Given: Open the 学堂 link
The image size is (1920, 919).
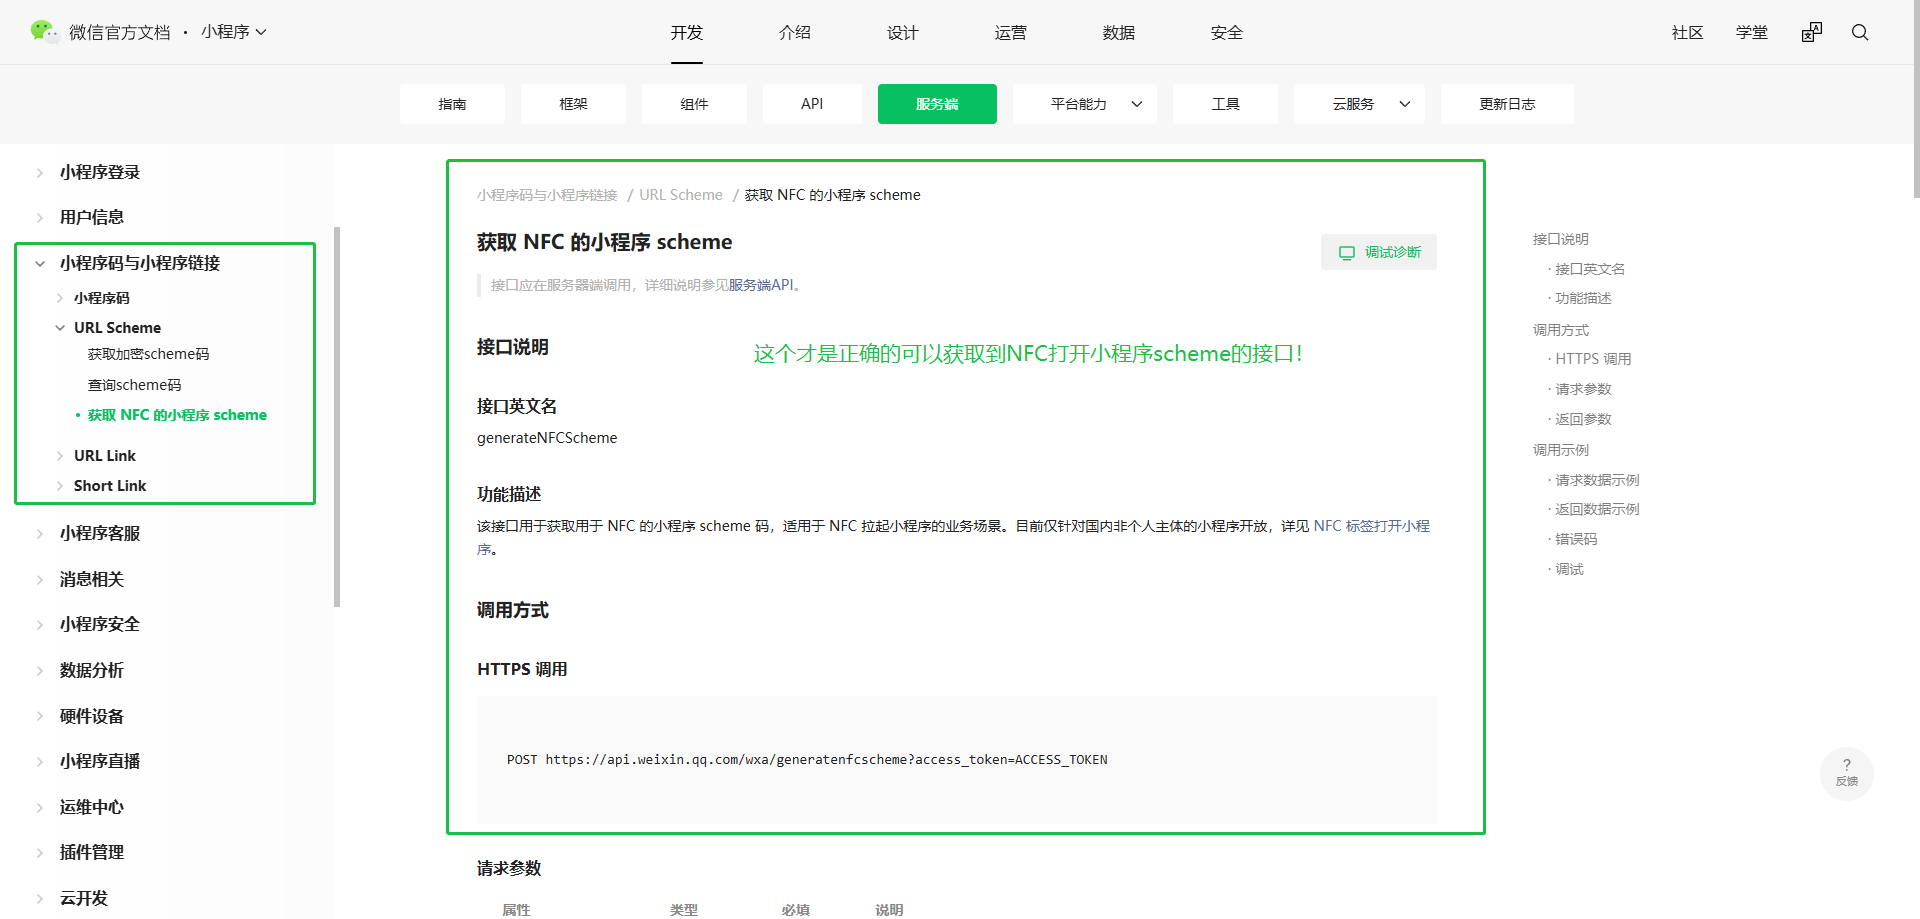Looking at the screenshot, I should click(x=1752, y=33).
